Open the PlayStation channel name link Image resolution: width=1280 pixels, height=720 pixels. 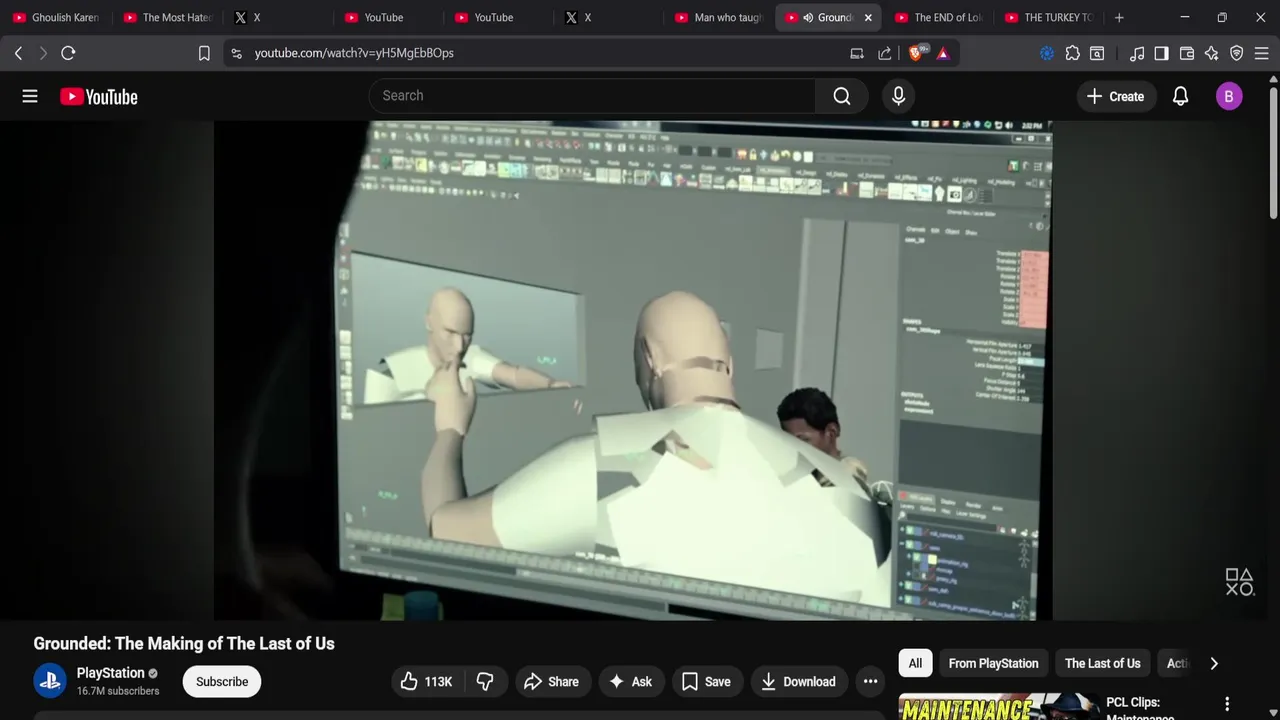click(x=111, y=673)
